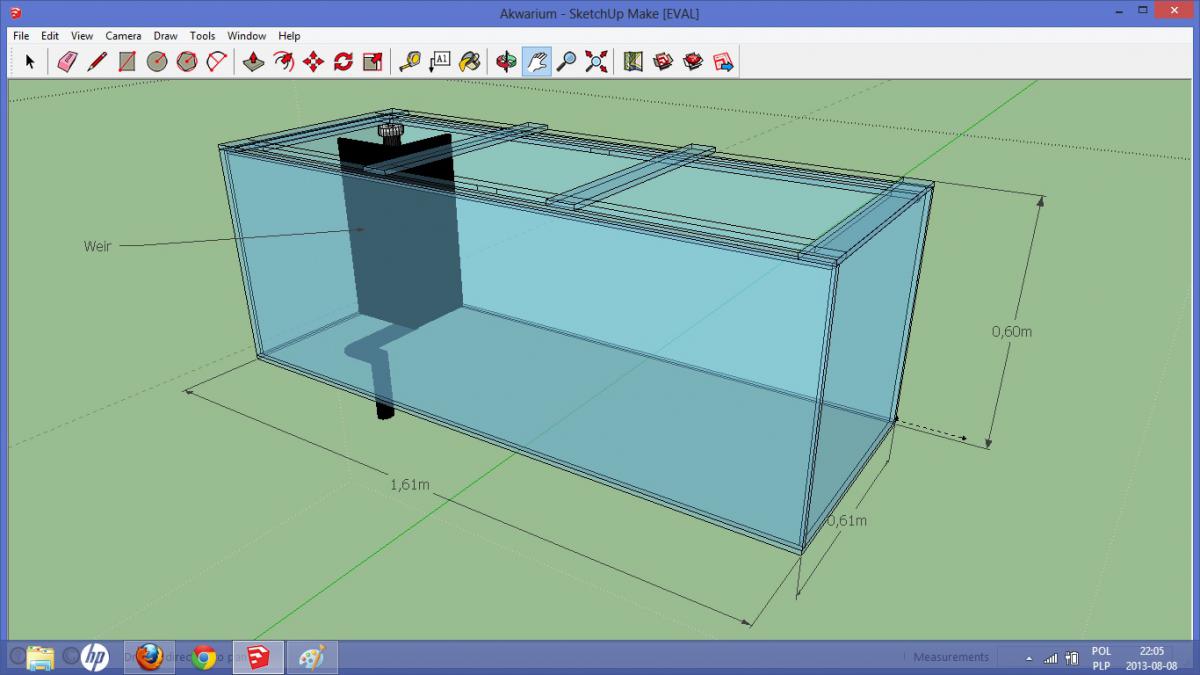Image resolution: width=1200 pixels, height=675 pixels.
Task: Open the Draw menu
Action: (165, 36)
